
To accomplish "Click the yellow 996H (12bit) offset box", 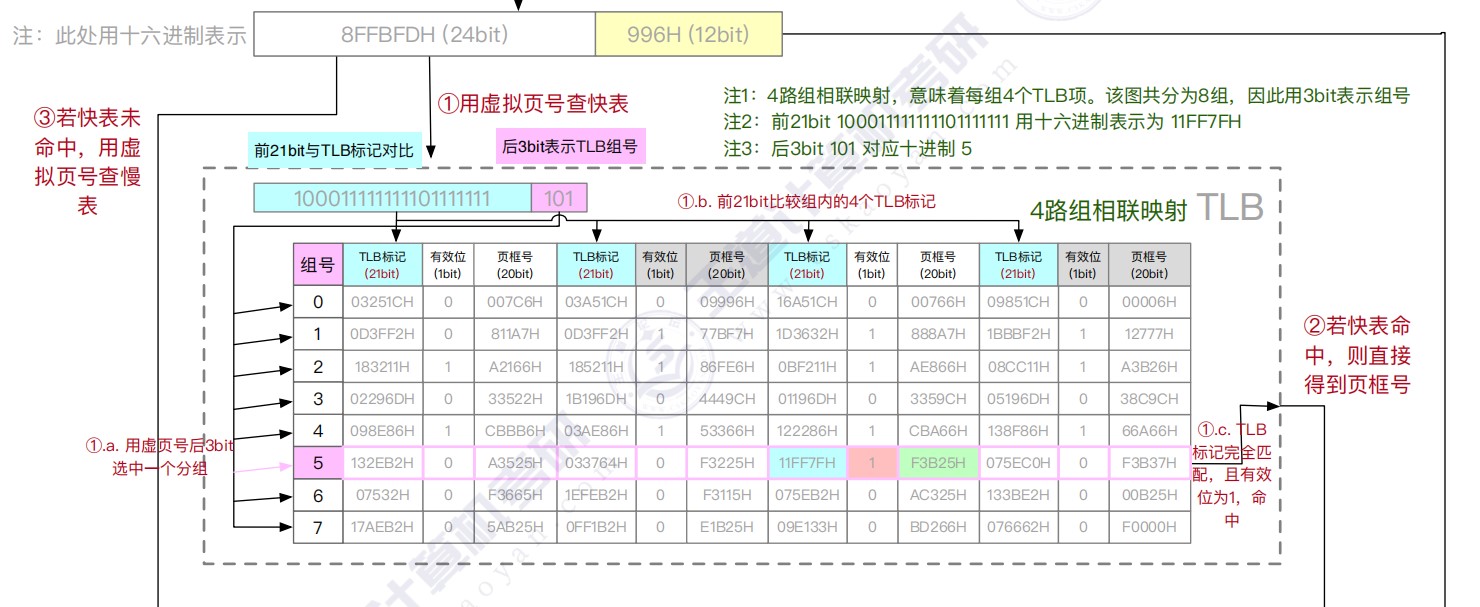I will 688,35.
